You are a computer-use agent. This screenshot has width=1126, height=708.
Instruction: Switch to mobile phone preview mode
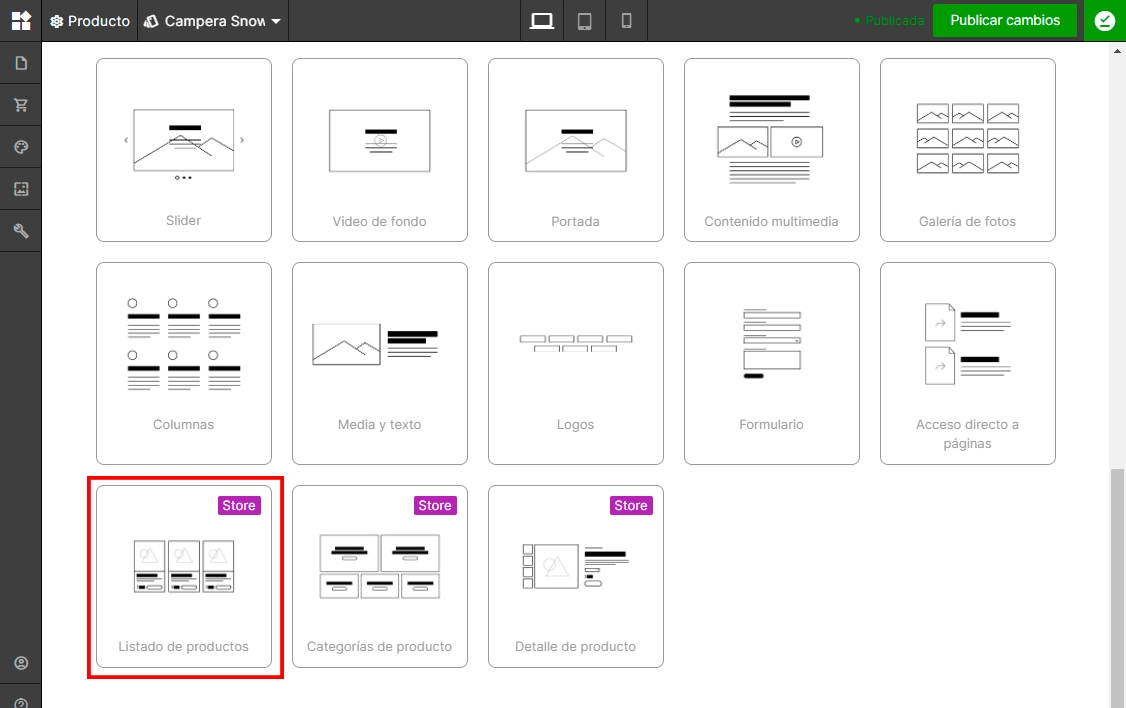pyautogui.click(x=626, y=21)
